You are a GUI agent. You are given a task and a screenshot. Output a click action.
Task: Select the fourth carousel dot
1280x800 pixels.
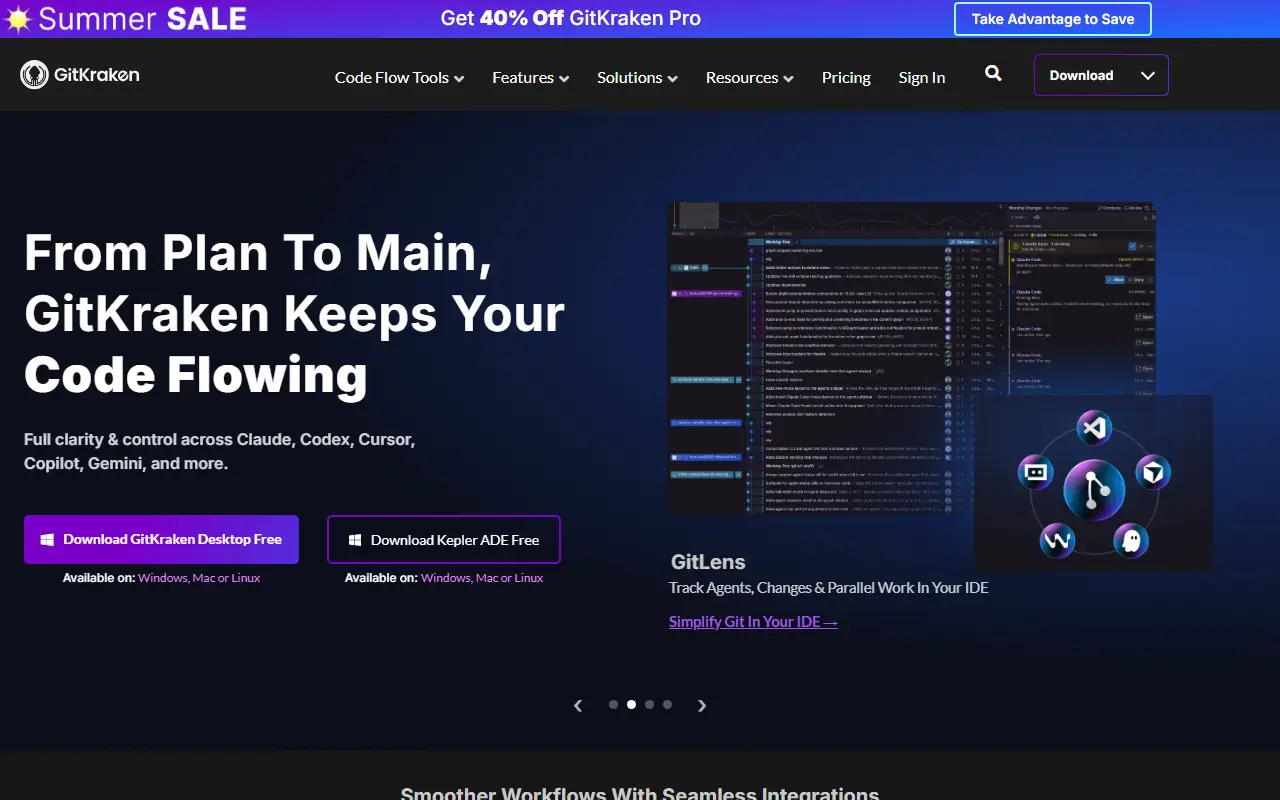667,704
